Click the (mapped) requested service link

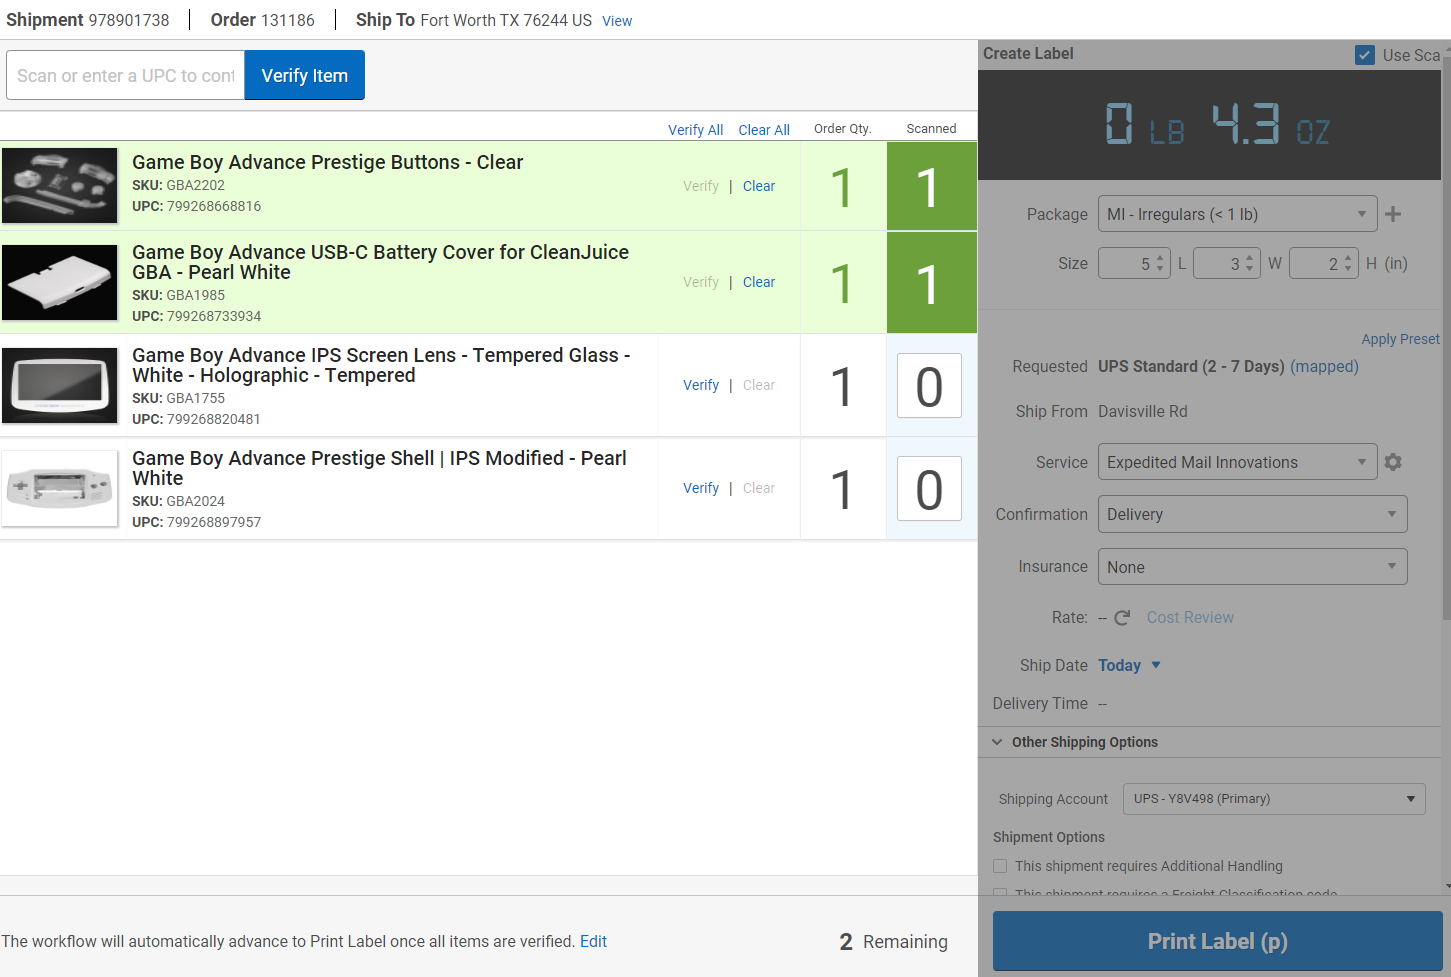(1324, 366)
